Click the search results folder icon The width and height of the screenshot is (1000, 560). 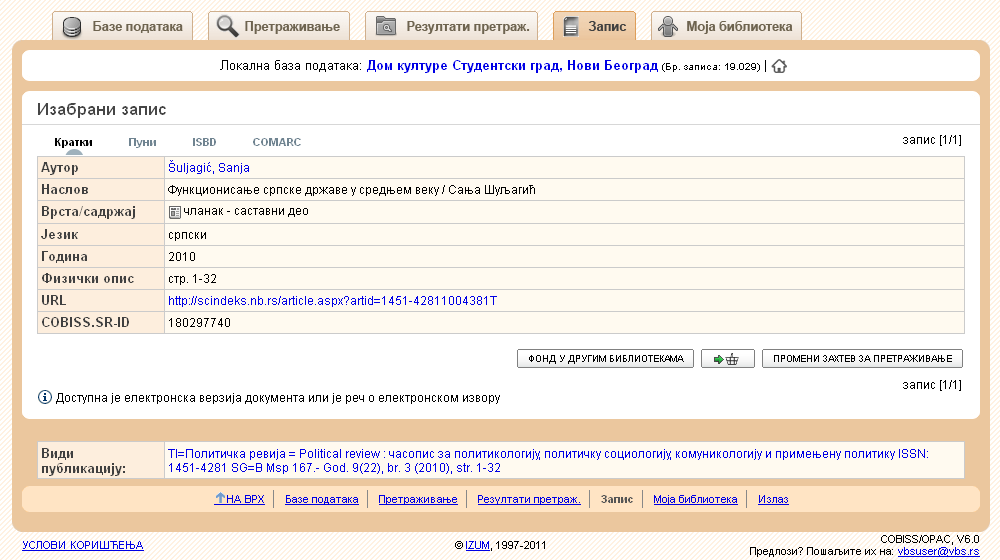point(386,26)
